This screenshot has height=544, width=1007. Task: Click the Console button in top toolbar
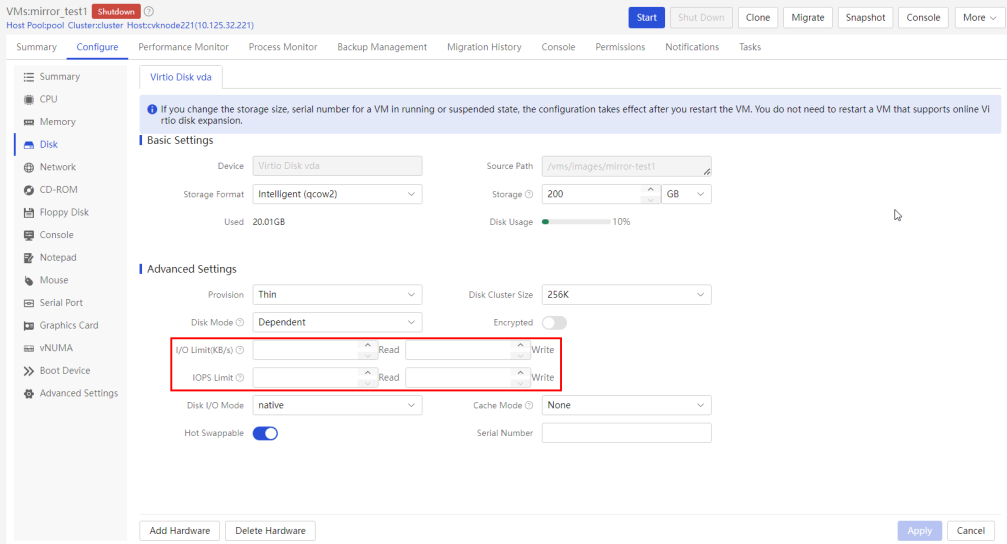click(x=924, y=17)
